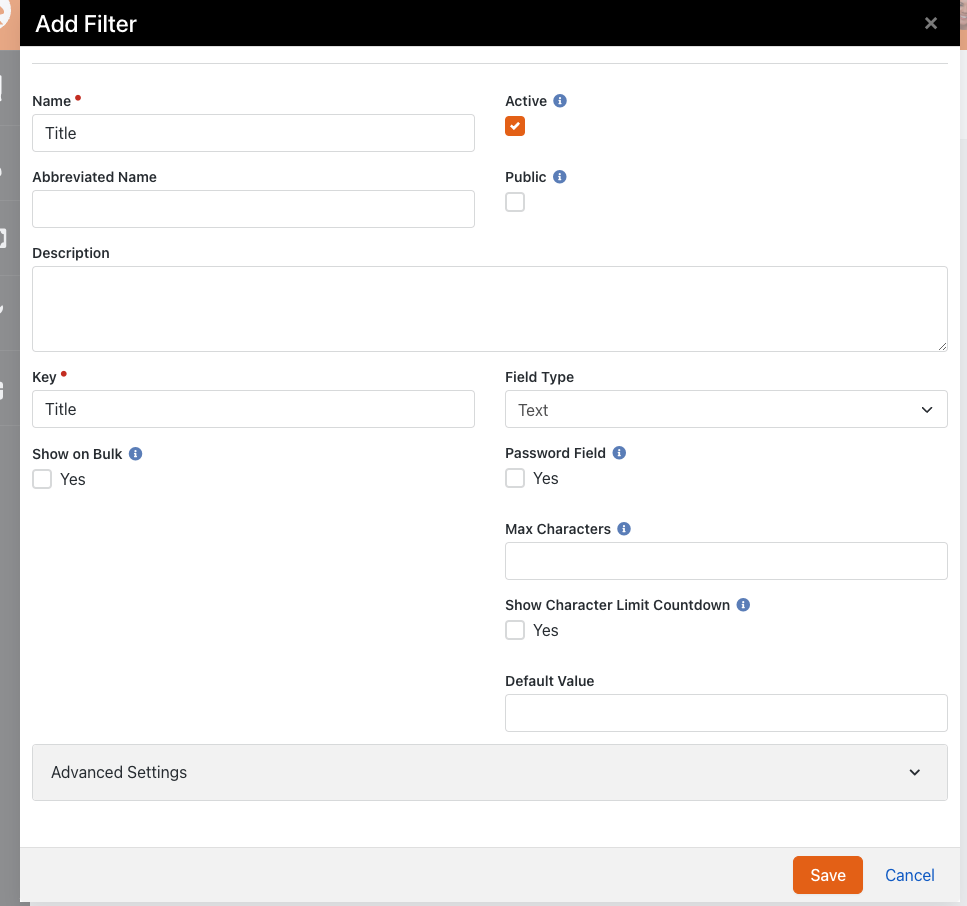Check Password Field Yes checkbox
The height and width of the screenshot is (906, 967).
(515, 478)
